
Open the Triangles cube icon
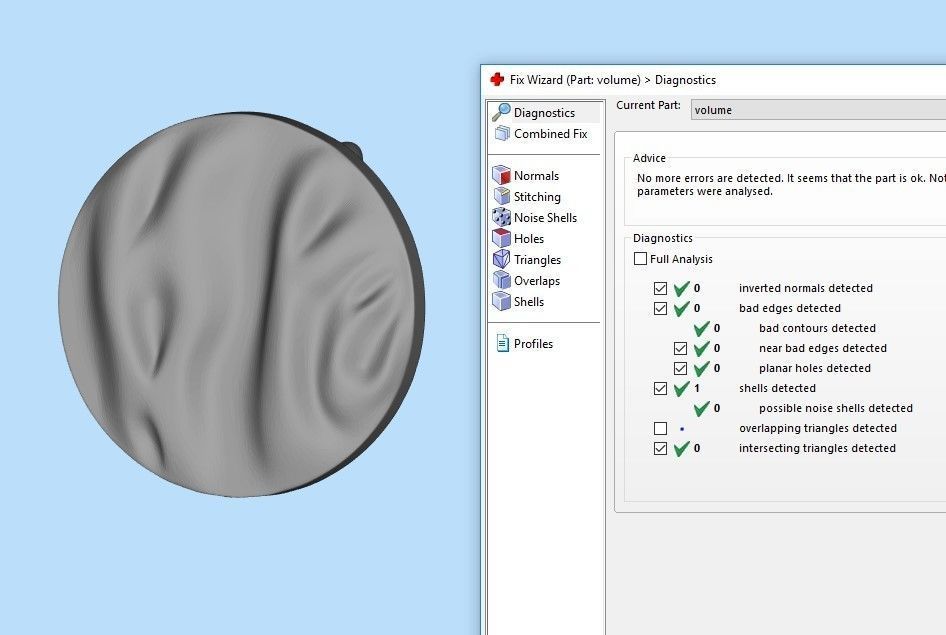click(501, 259)
